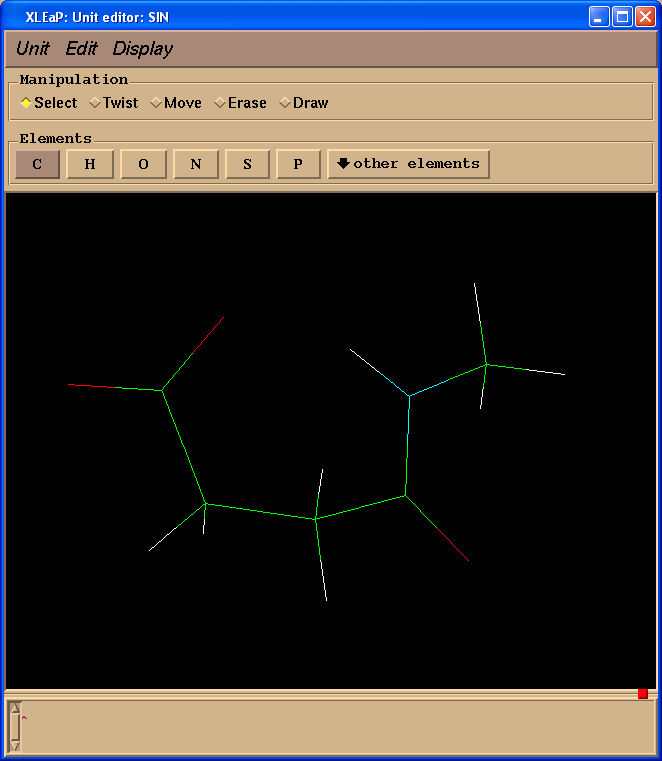
Task: Select the Select manipulation mode
Action: [x=49, y=103]
